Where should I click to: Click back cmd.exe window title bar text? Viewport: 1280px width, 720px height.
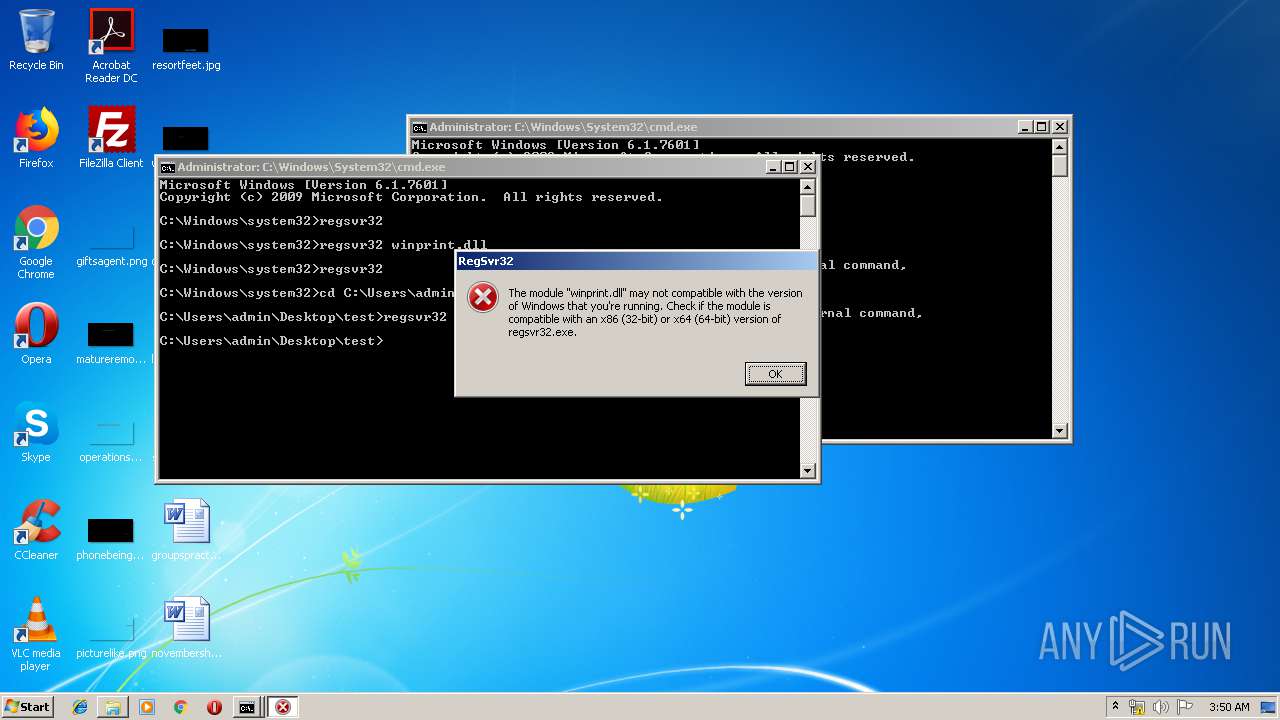[563, 127]
